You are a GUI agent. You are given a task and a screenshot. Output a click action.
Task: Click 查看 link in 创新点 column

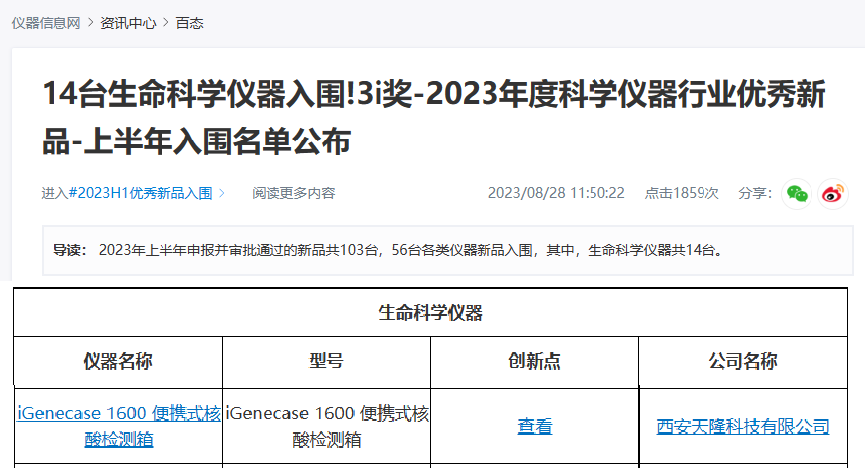point(534,427)
